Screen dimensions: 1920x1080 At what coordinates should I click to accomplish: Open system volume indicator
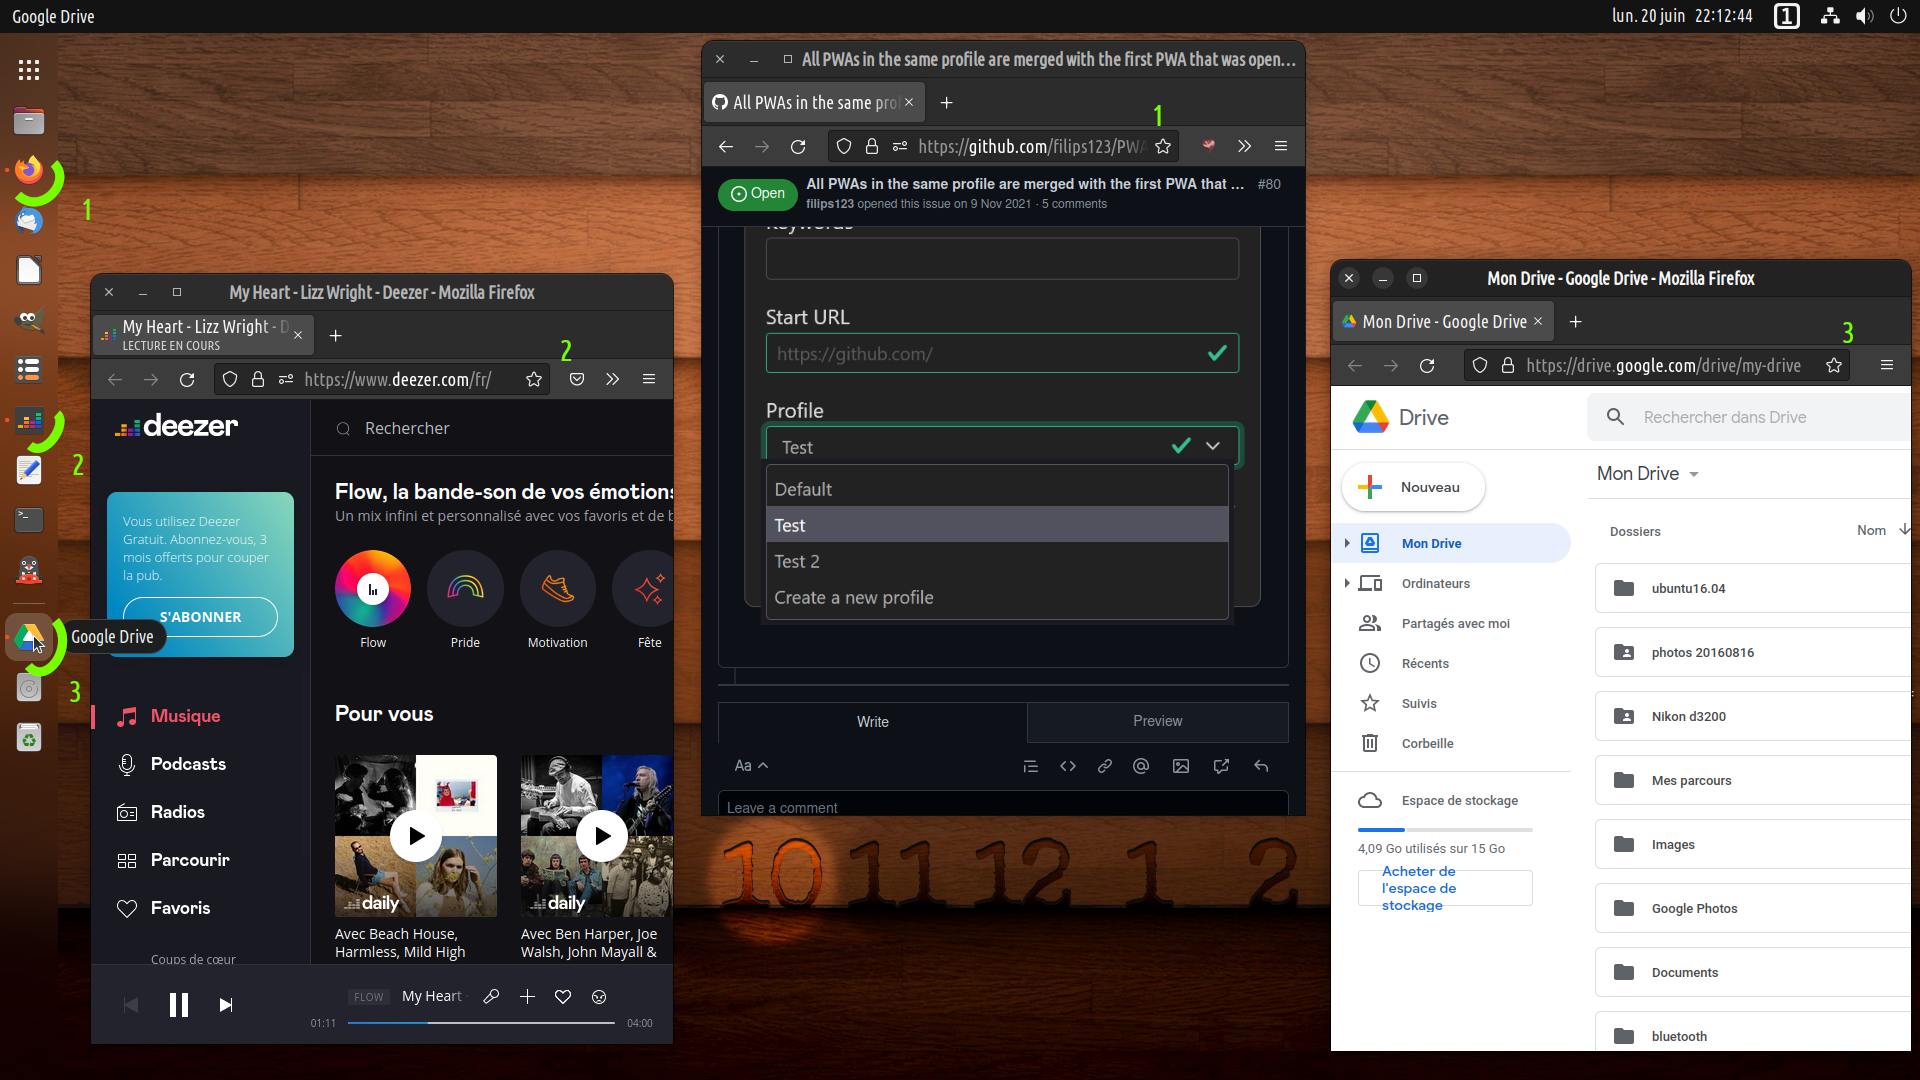click(x=1864, y=16)
